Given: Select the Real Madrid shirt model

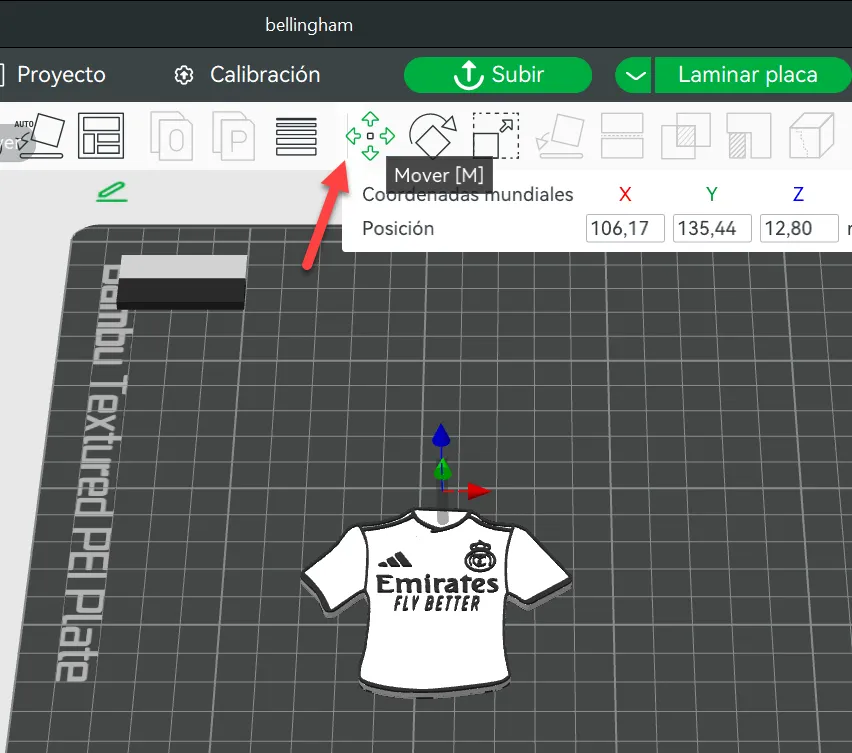Looking at the screenshot, I should pyautogui.click(x=436, y=602).
